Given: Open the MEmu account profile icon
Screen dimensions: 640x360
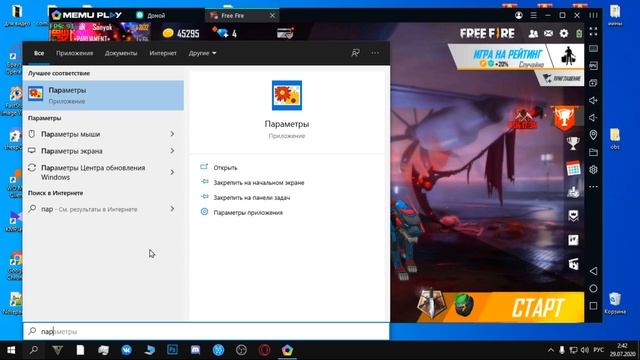Looking at the screenshot, I should click(519, 15).
